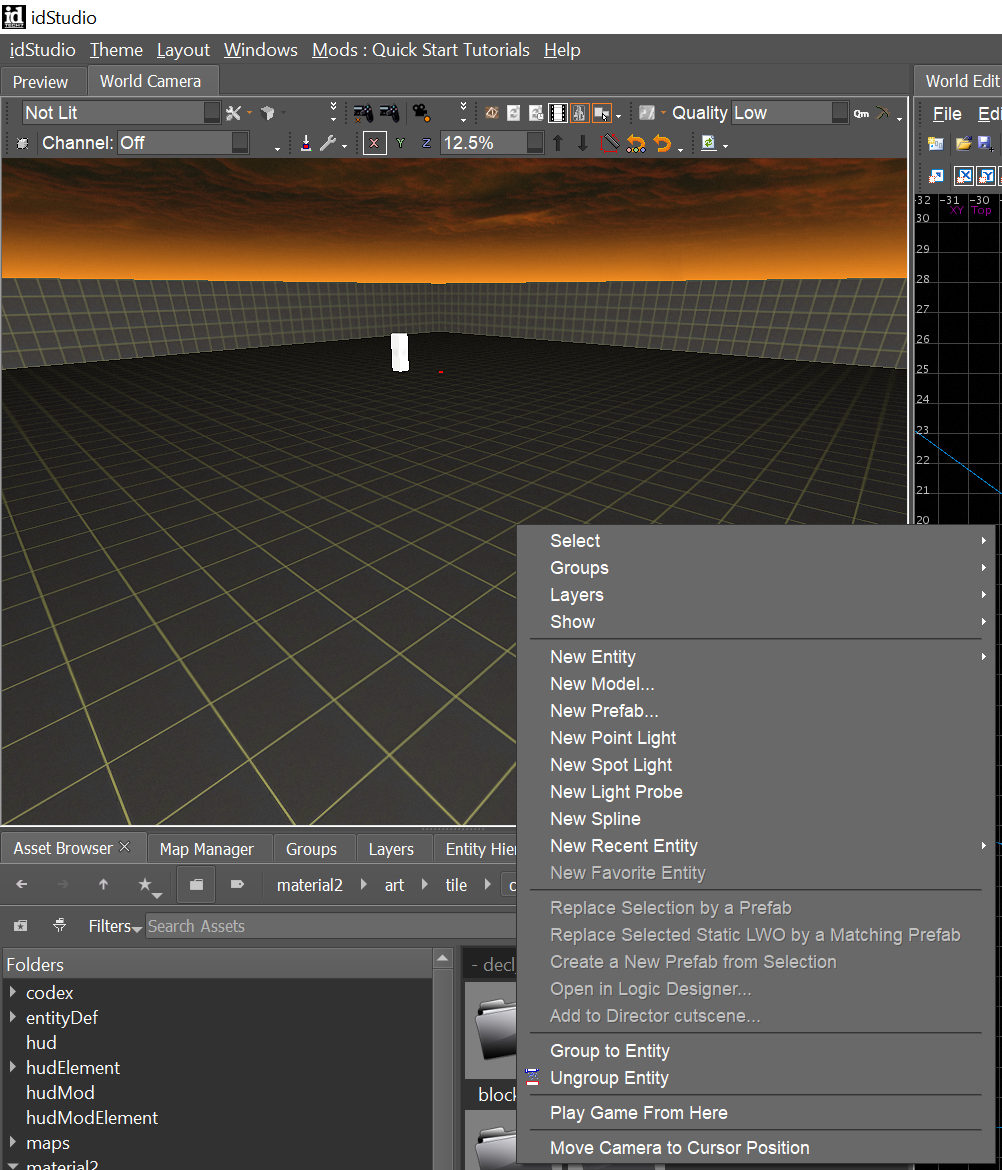
Task: Go up one folder in Asset Browser
Action: coord(103,884)
